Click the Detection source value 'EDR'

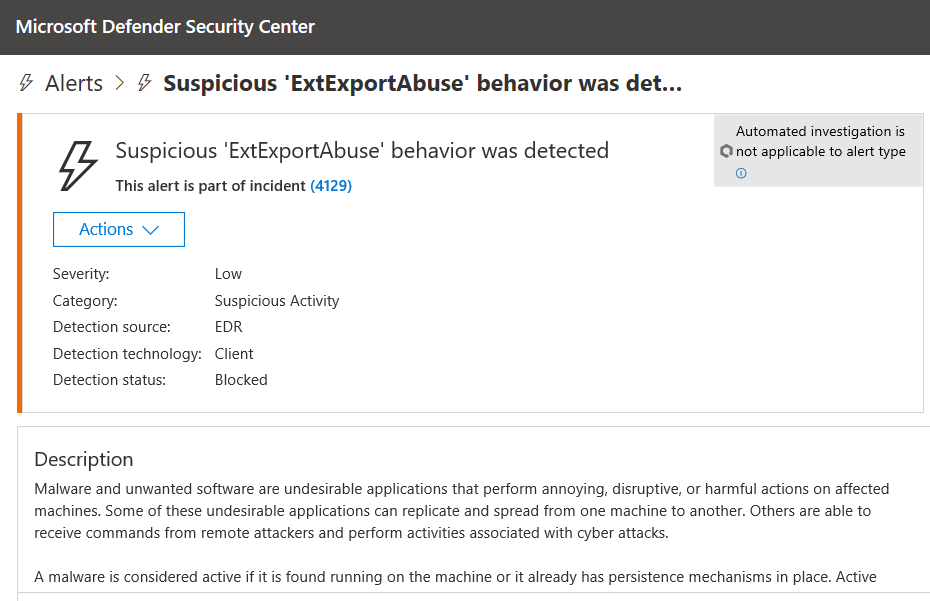tap(228, 327)
